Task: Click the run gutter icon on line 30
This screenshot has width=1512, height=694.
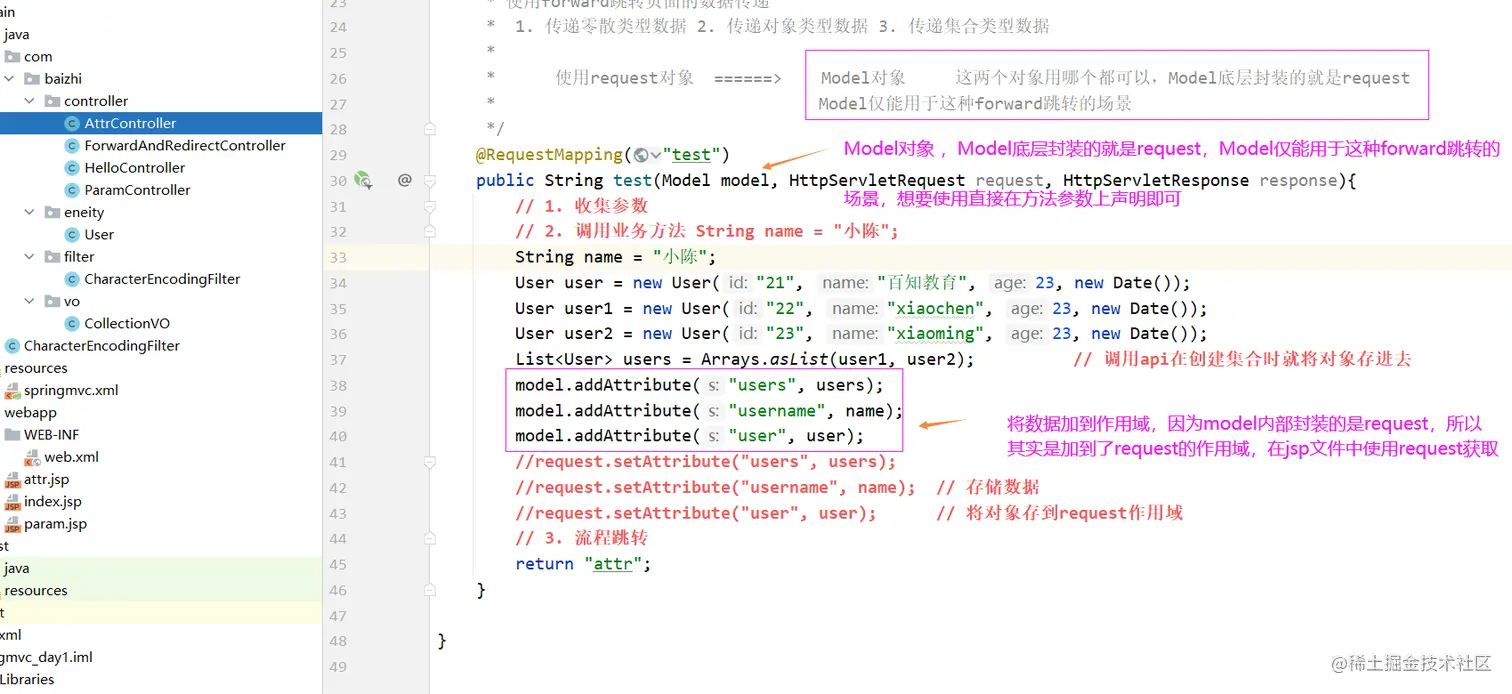Action: click(x=363, y=181)
